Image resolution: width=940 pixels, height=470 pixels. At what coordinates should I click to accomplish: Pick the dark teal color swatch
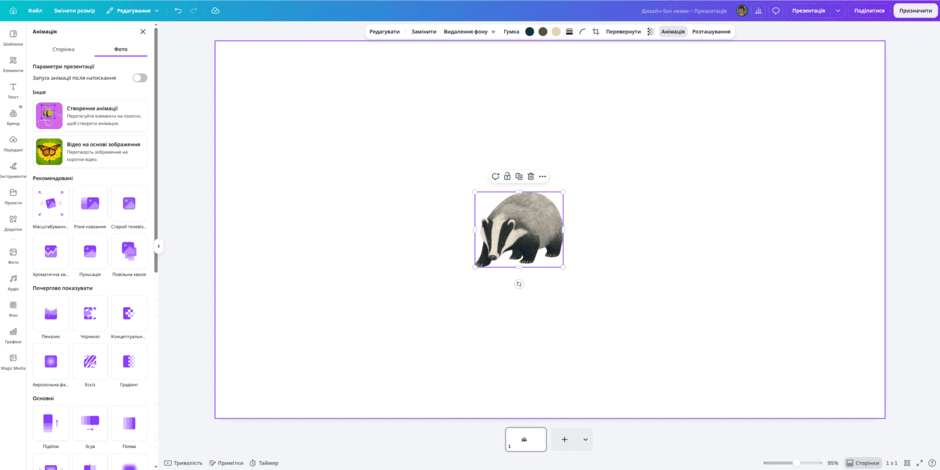(x=529, y=31)
